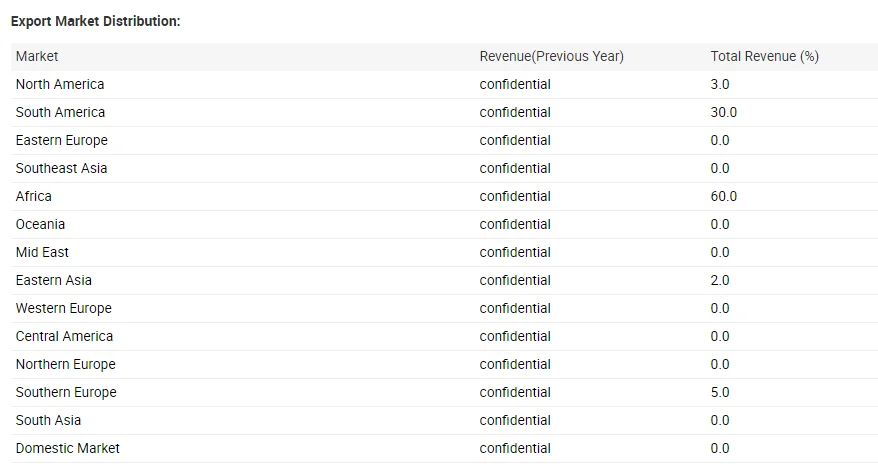The image size is (878, 474).
Task: Select the Market column header
Action: click(37, 56)
